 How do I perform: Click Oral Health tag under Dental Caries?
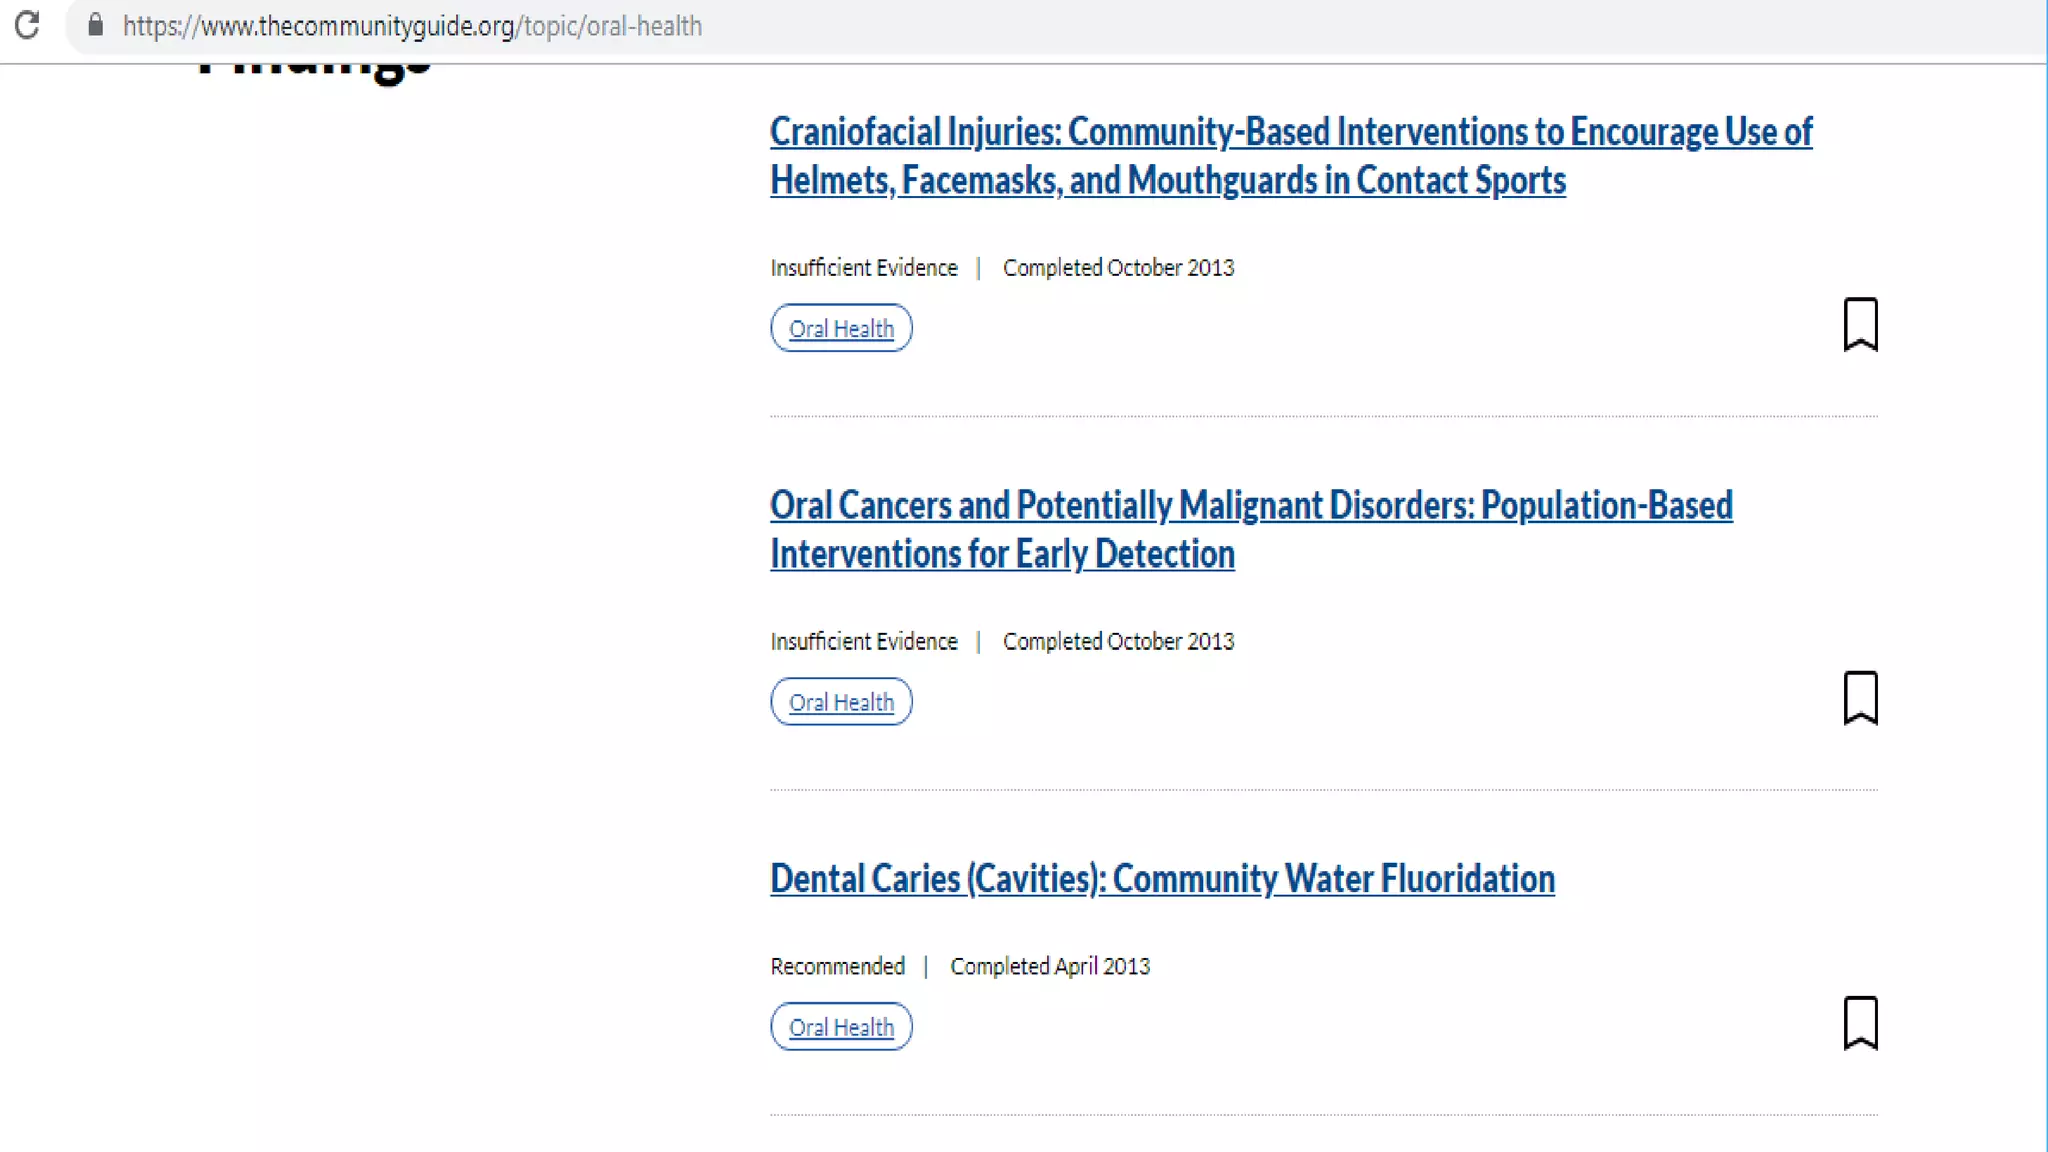pyautogui.click(x=841, y=1027)
